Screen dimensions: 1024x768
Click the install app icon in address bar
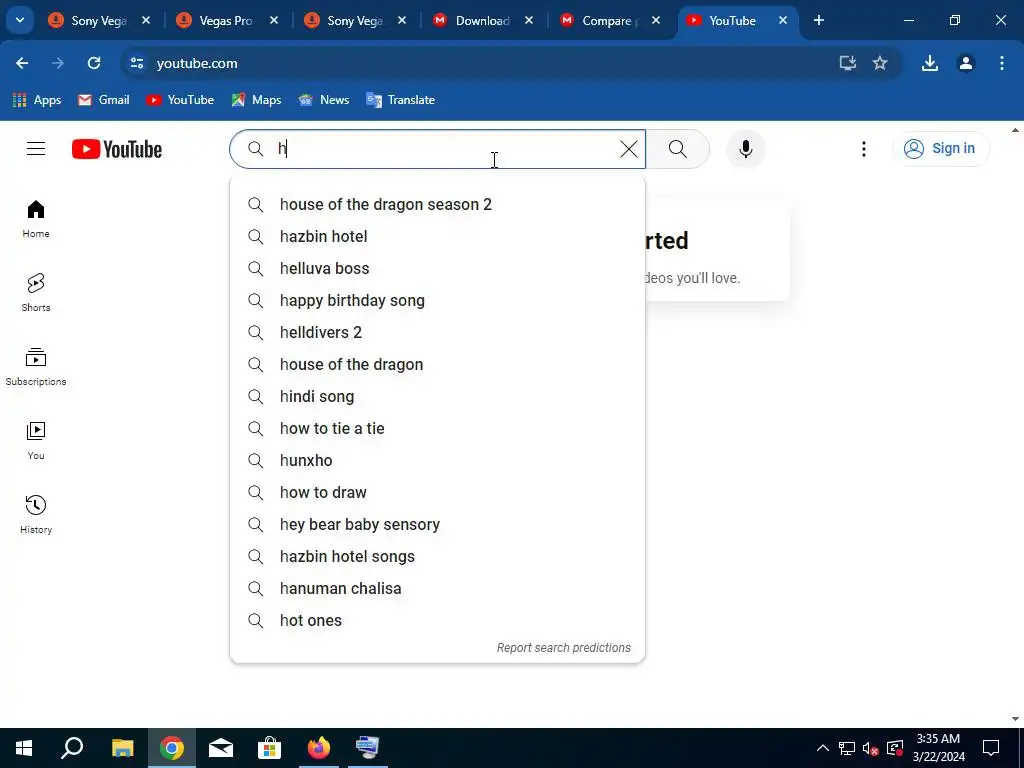(x=847, y=63)
